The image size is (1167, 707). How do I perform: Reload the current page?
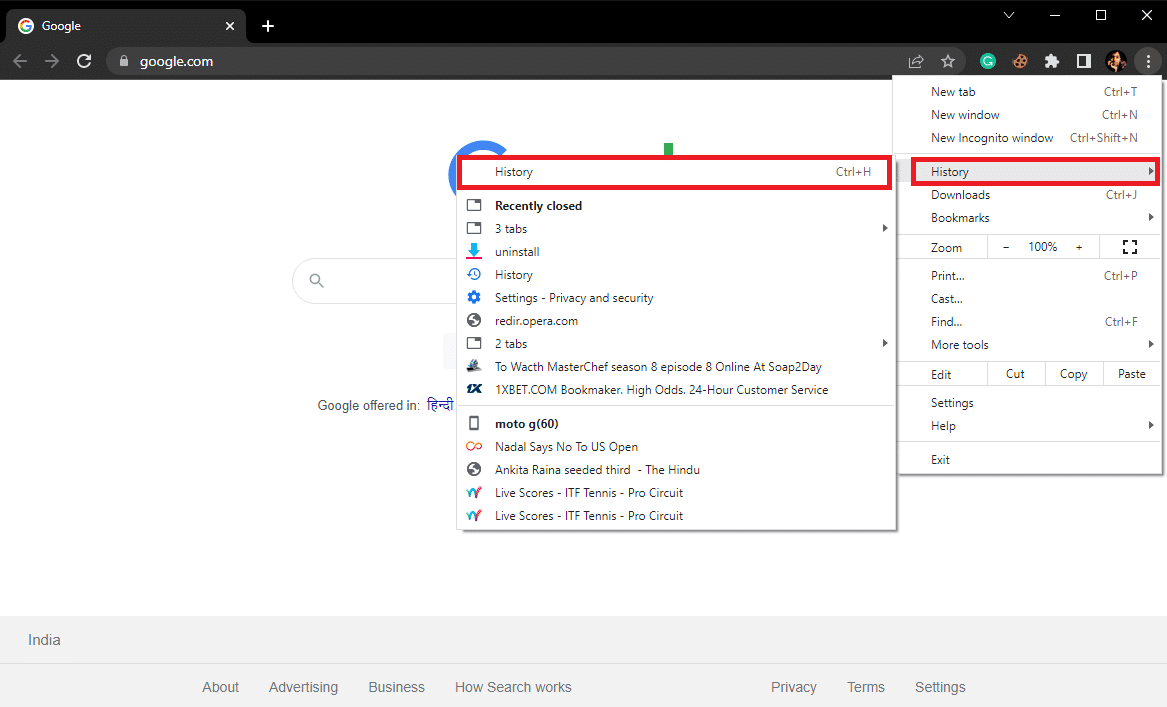pos(84,61)
